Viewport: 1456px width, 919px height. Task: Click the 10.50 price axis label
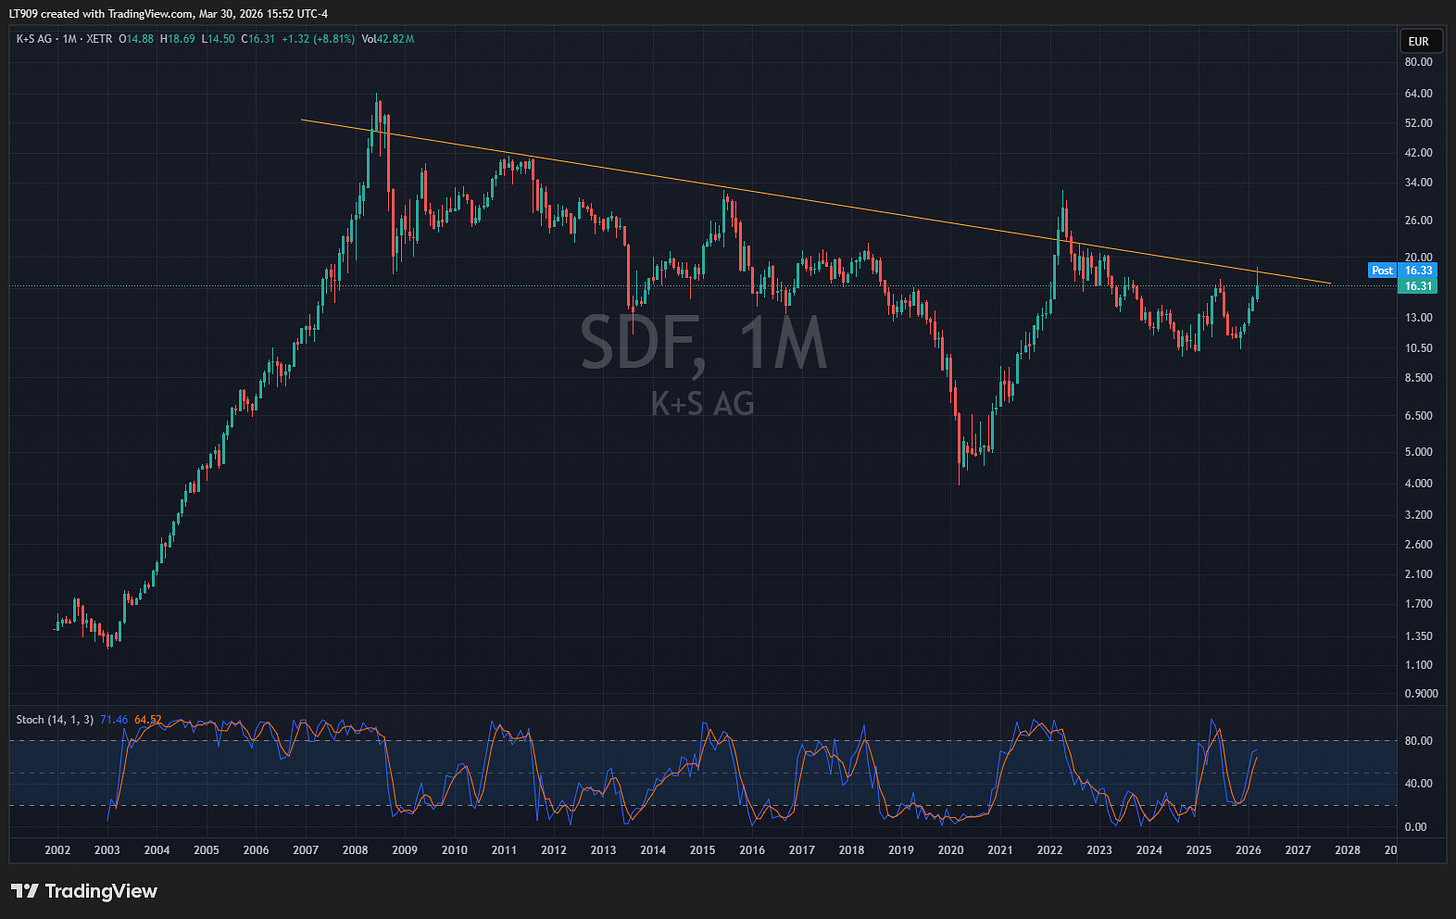click(x=1418, y=348)
